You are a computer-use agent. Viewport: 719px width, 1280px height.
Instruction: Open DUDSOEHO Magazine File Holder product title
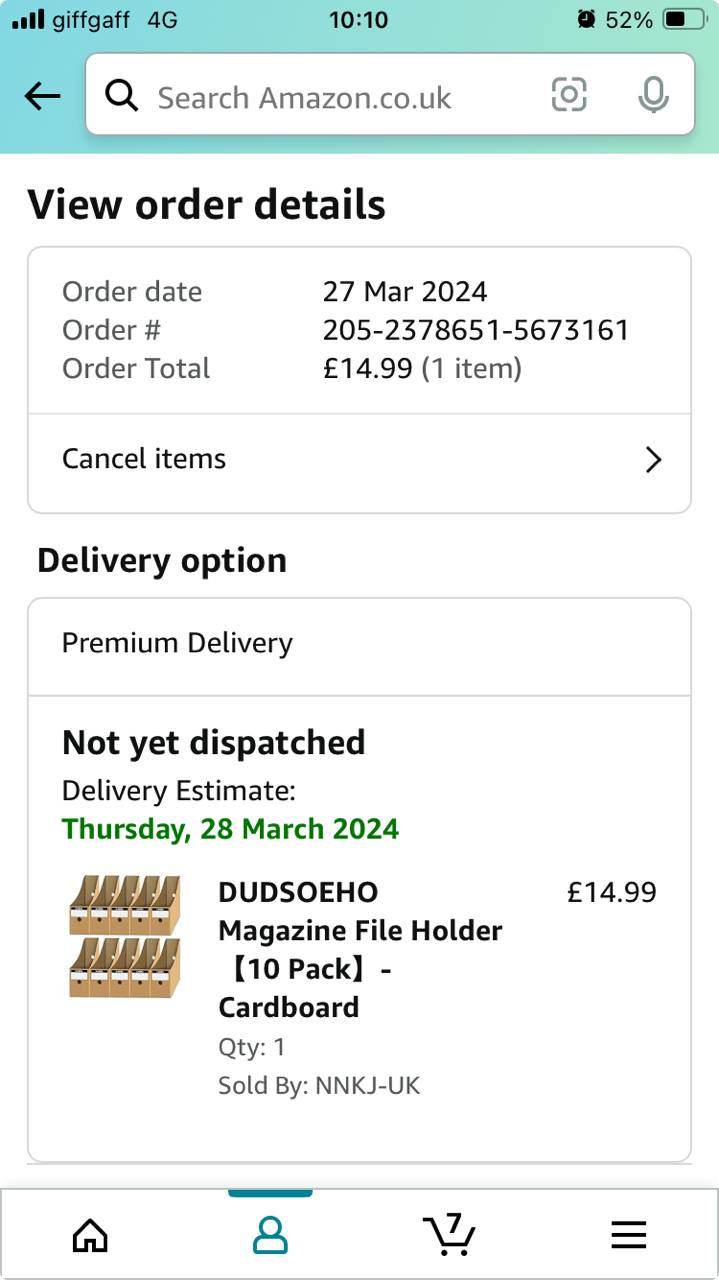click(360, 949)
